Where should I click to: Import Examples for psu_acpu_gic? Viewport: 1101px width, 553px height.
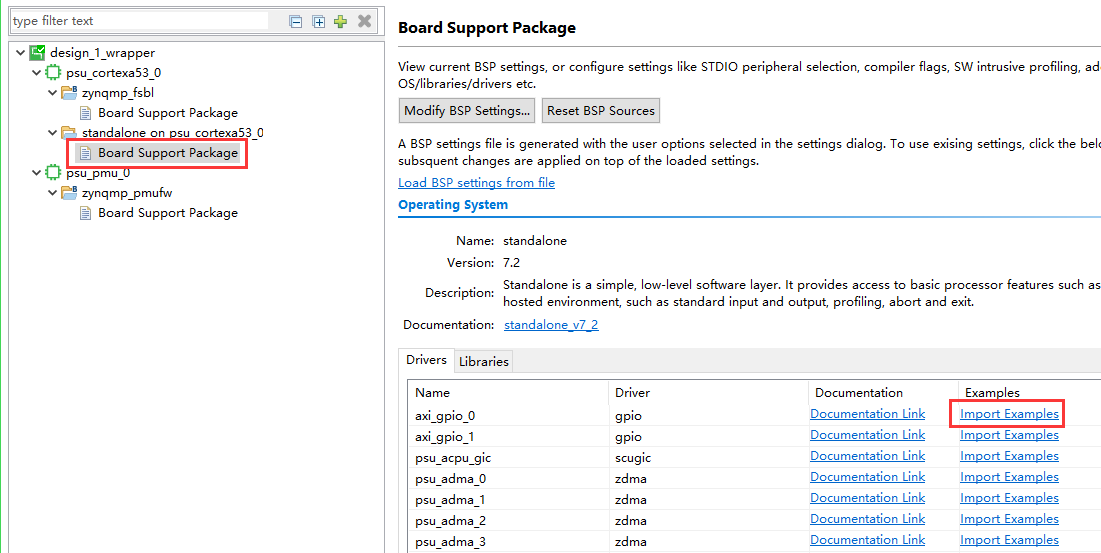(1009, 456)
